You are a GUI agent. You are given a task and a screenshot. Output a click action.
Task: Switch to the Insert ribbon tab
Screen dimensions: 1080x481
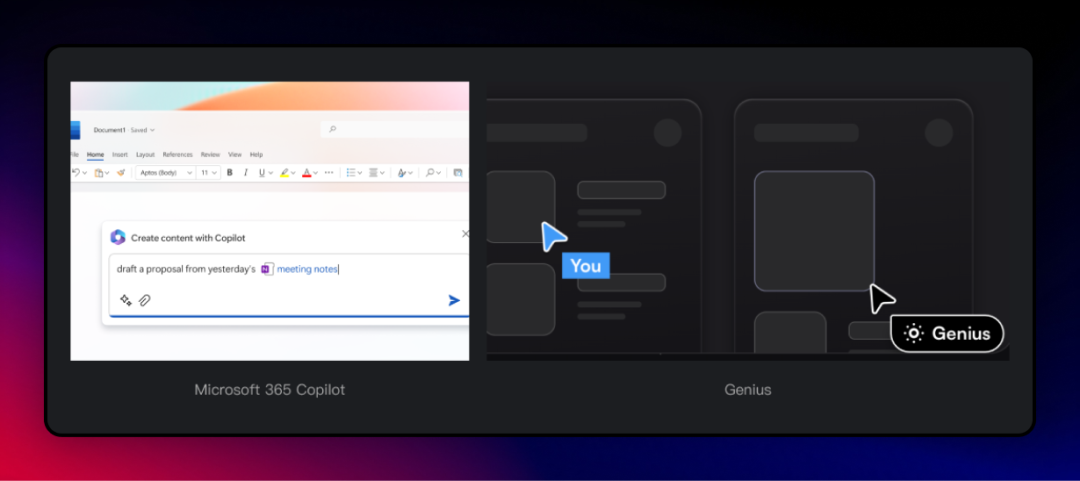coord(120,155)
